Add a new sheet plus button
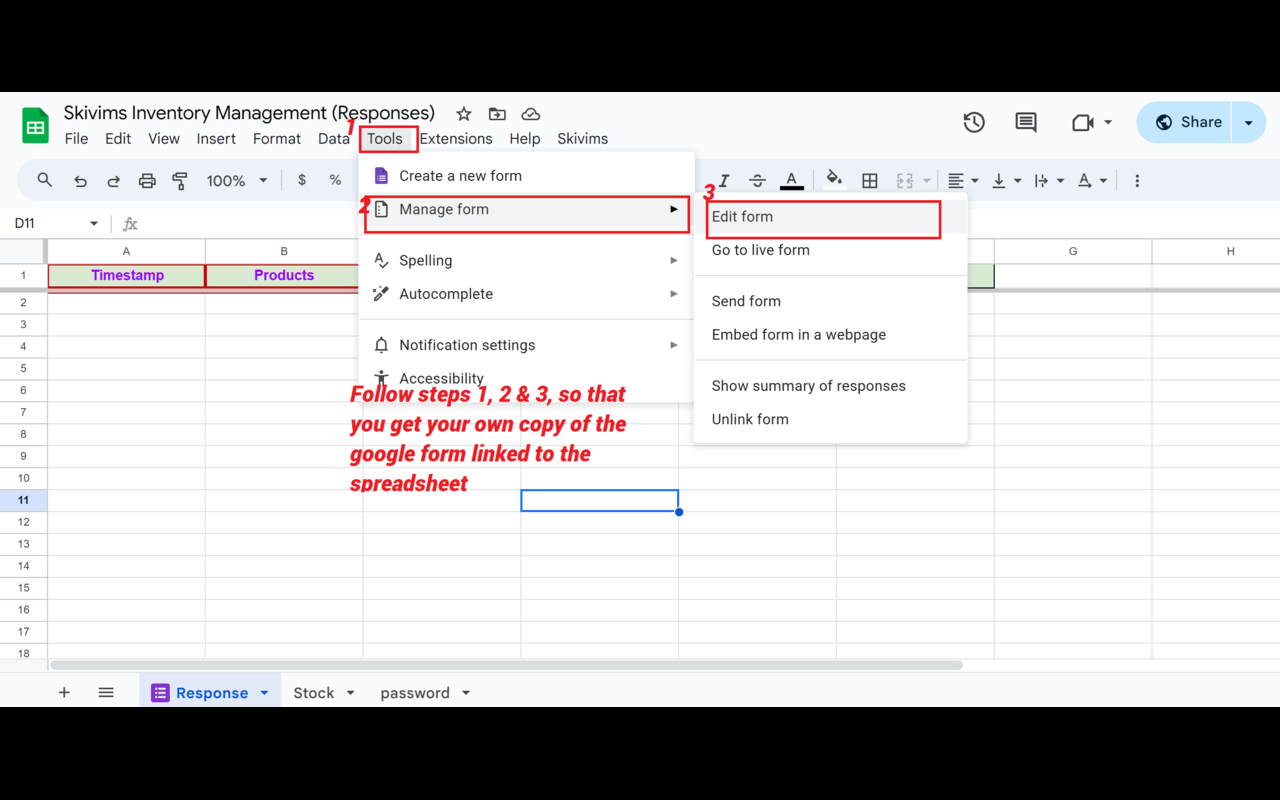 tap(64, 693)
